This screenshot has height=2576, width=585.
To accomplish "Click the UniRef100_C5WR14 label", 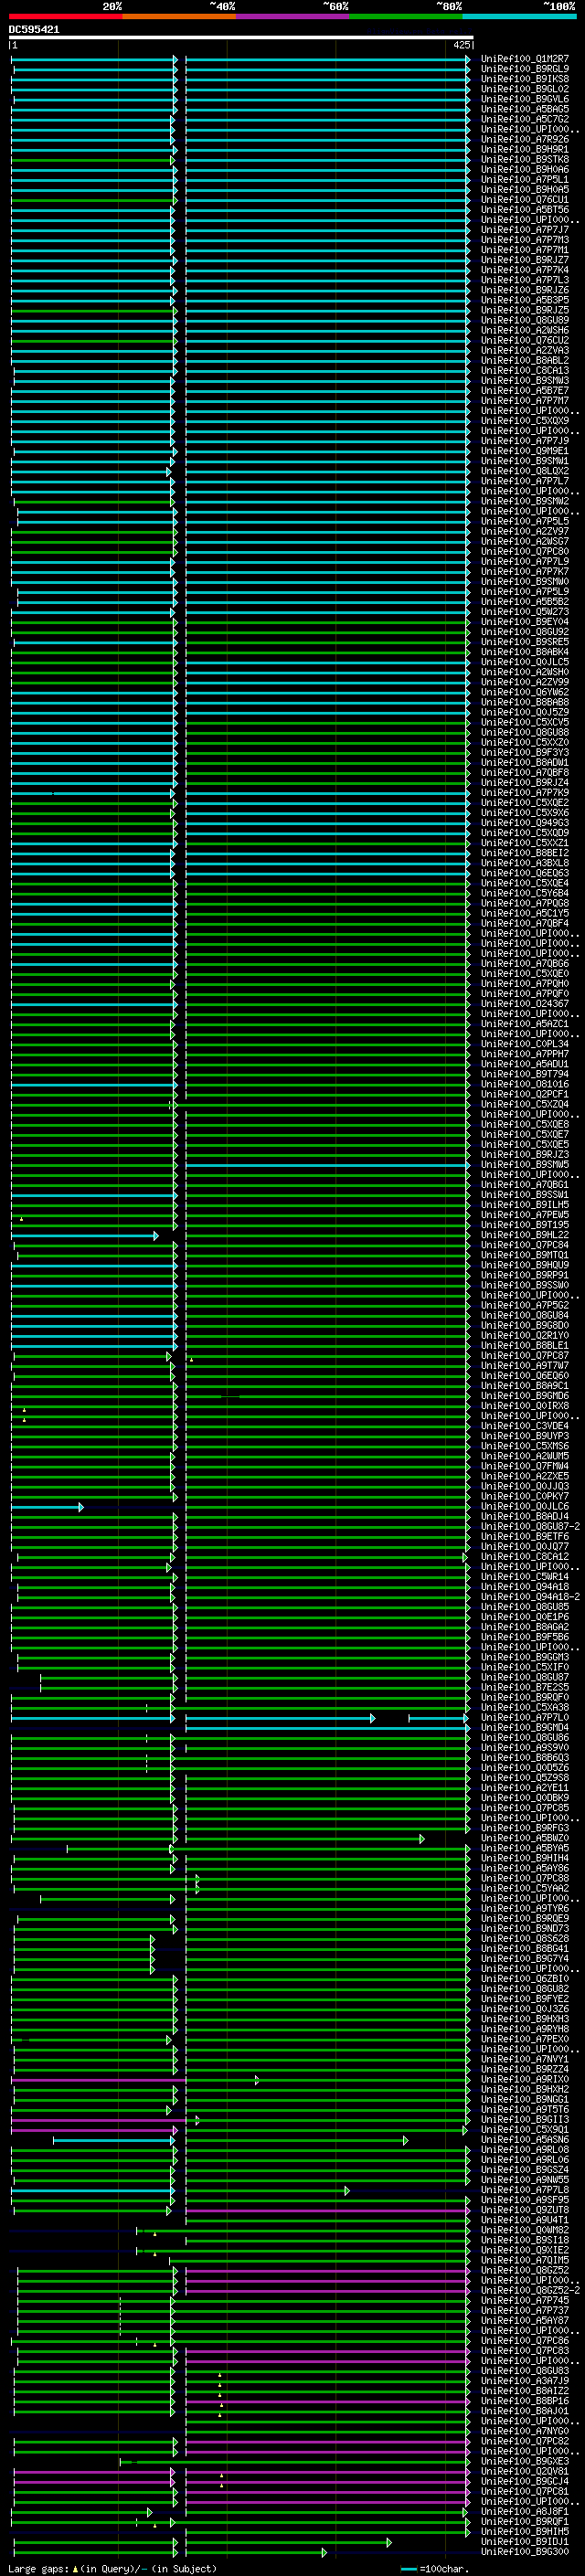I will click(x=525, y=1577).
